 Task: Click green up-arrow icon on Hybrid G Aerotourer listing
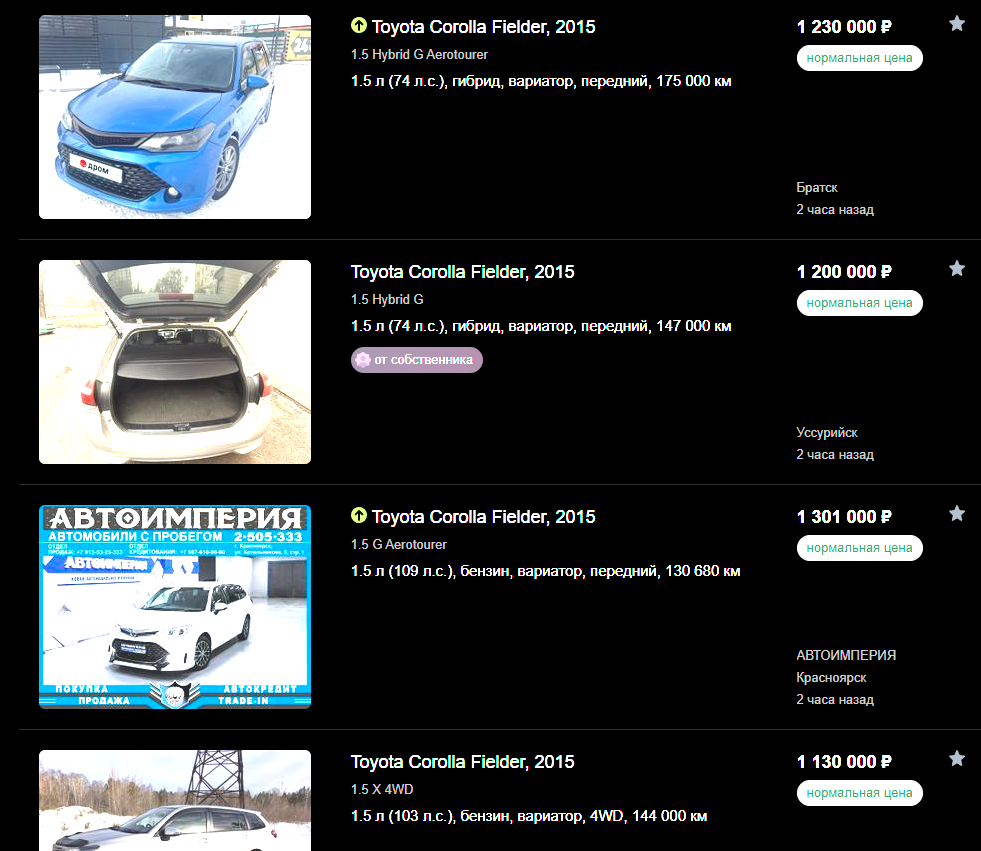pos(358,26)
